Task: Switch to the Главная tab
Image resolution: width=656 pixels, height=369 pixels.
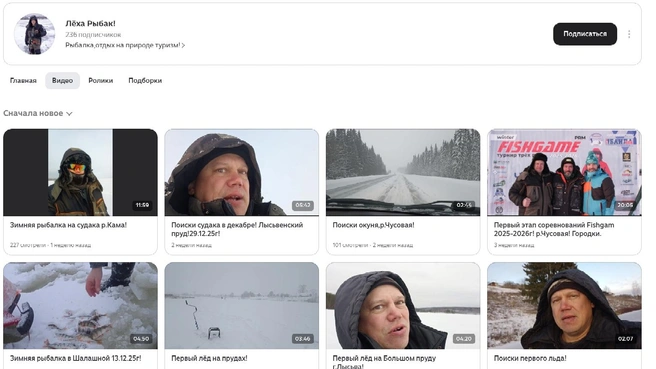Action: 23,80
